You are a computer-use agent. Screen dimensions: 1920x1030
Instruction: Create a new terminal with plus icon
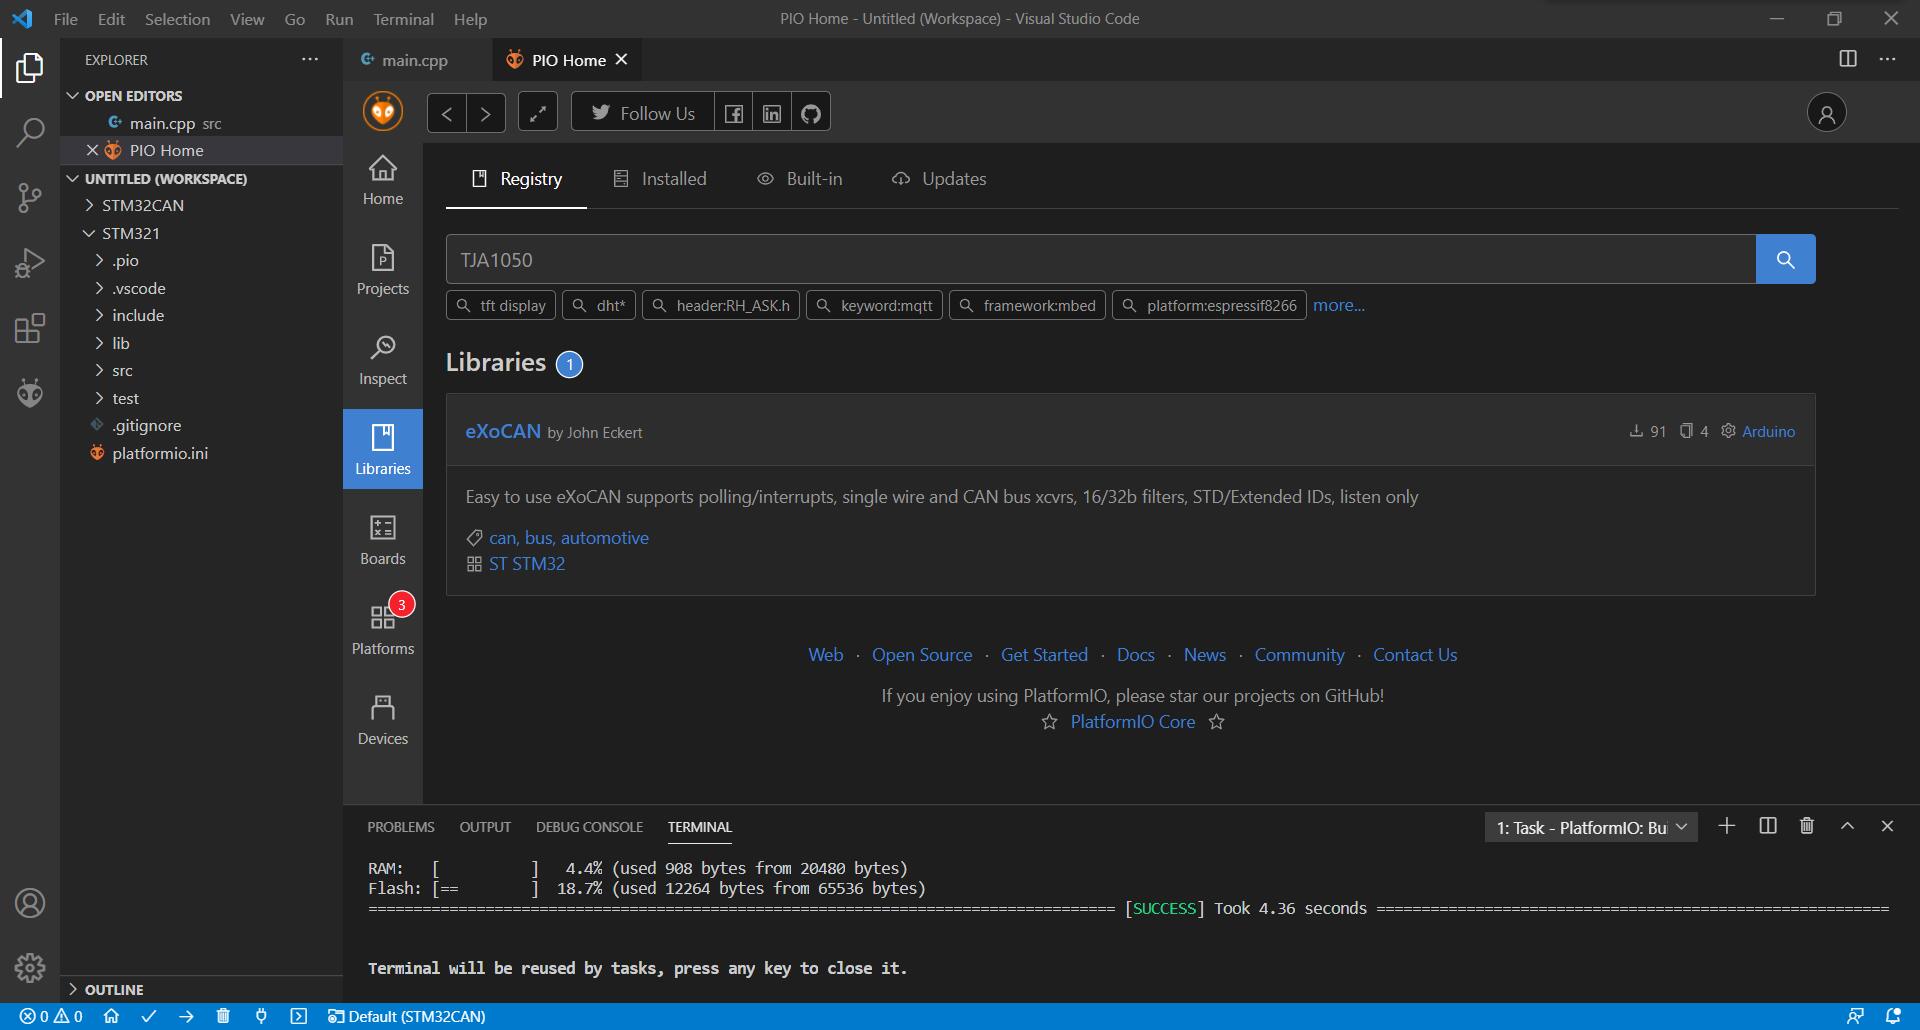[x=1726, y=826]
